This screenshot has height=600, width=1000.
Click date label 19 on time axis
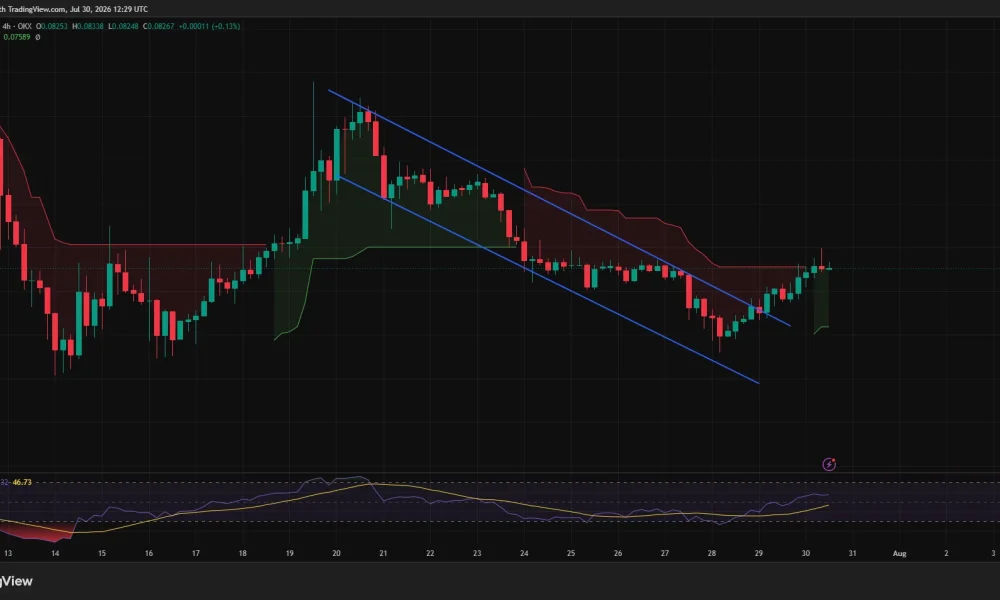click(290, 553)
